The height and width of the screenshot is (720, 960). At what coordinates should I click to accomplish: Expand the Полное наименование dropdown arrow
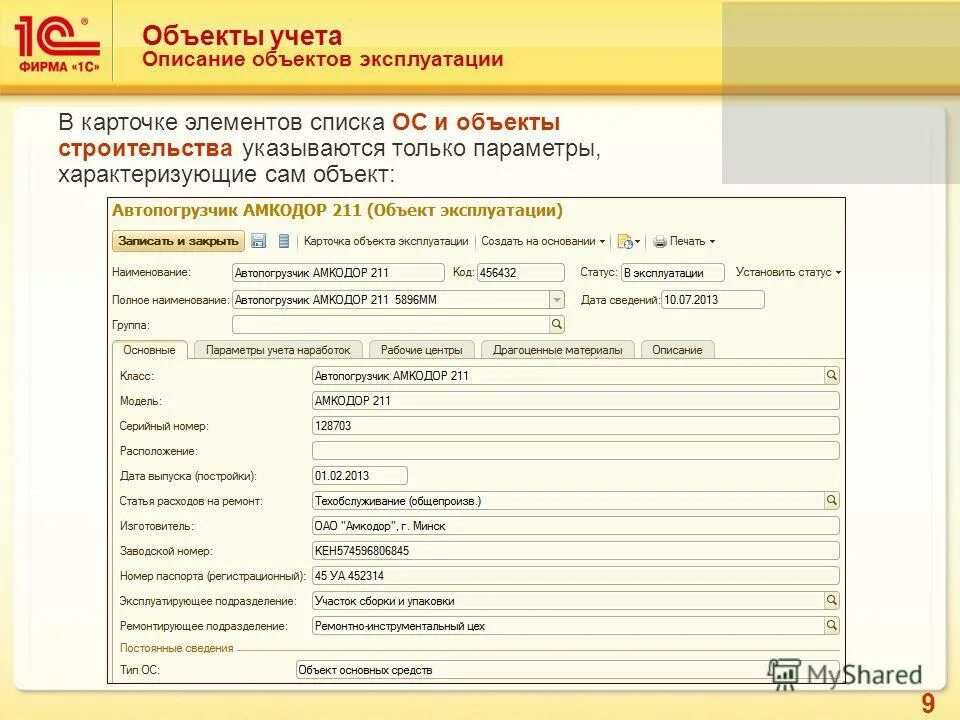click(x=556, y=297)
